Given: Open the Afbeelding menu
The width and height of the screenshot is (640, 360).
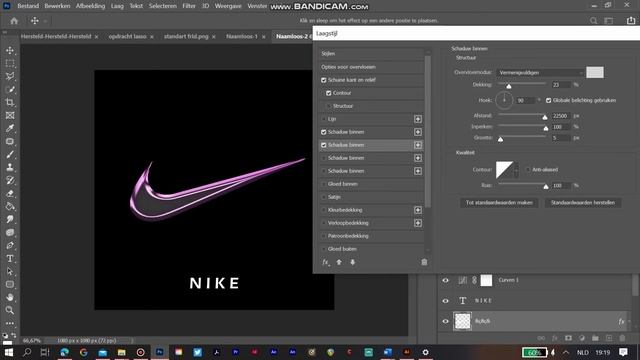Looking at the screenshot, I should (90, 6).
